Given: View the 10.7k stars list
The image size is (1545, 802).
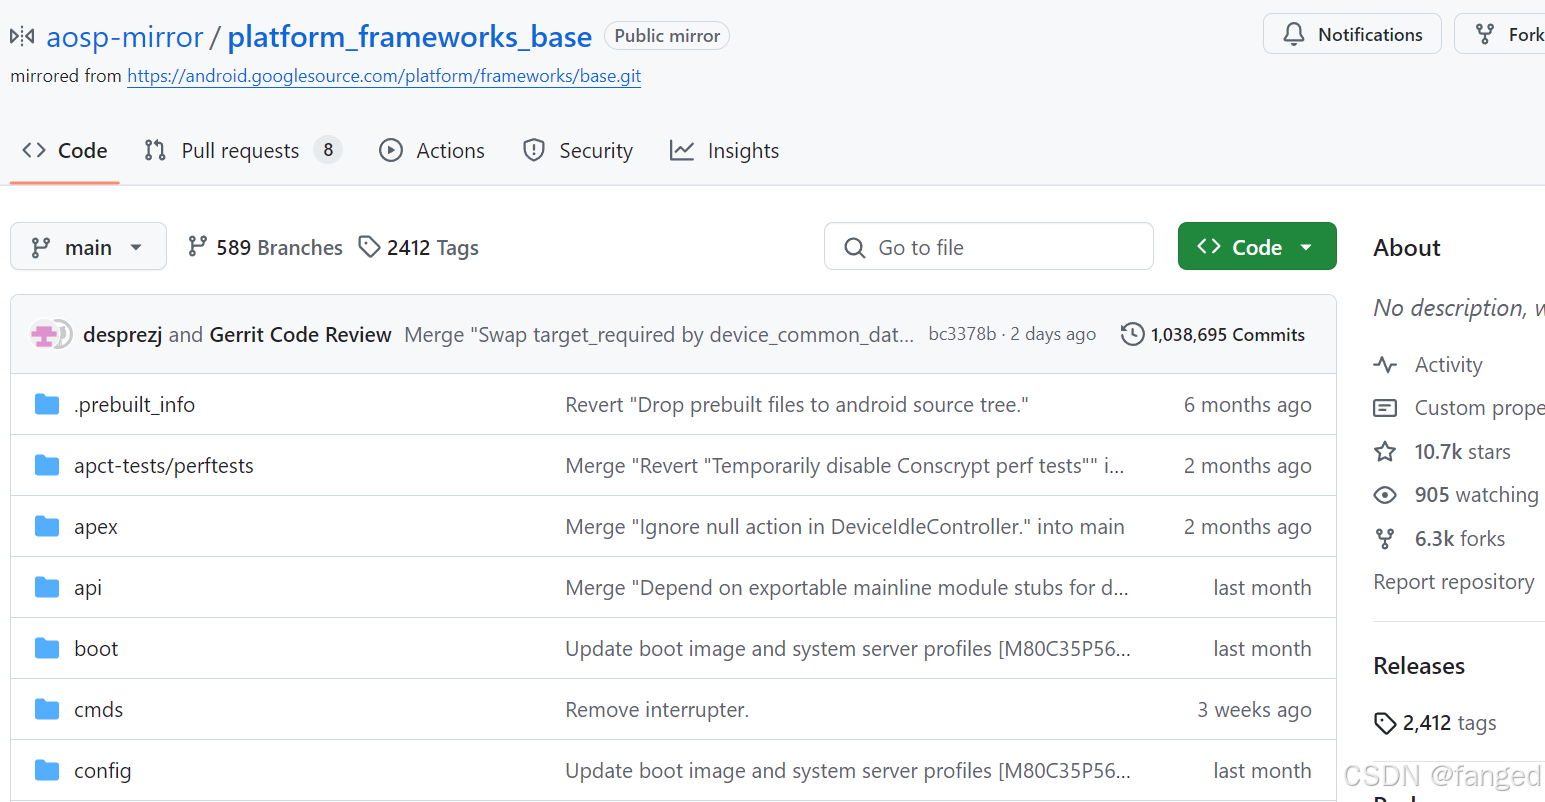Looking at the screenshot, I should tap(1462, 452).
